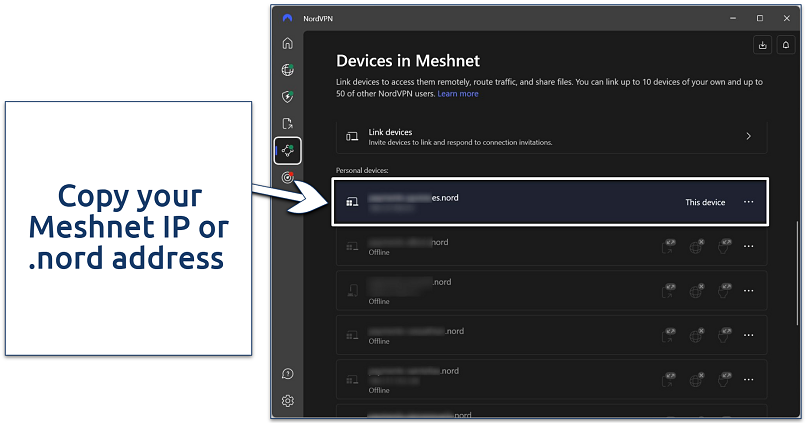The width and height of the screenshot is (806, 423).
Task: Click the 'Devices in Meshnet' heading
Action: pyautogui.click(x=408, y=61)
